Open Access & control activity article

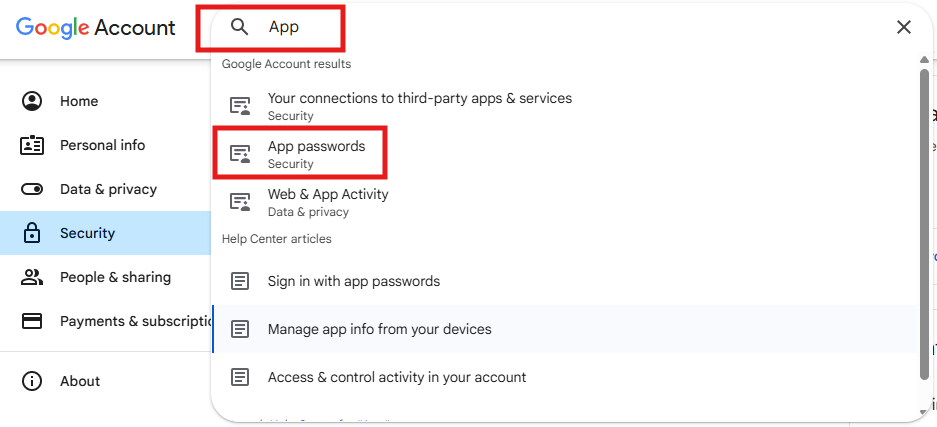[397, 377]
